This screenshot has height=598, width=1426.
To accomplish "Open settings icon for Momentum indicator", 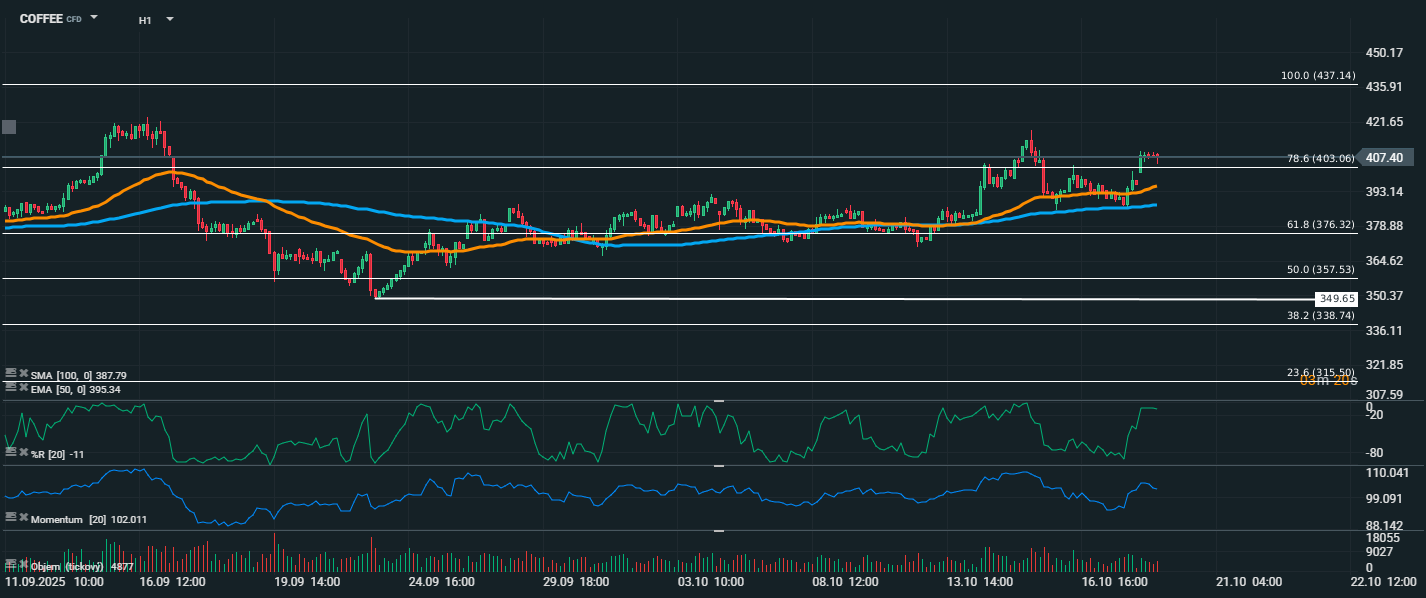I will tap(10, 518).
